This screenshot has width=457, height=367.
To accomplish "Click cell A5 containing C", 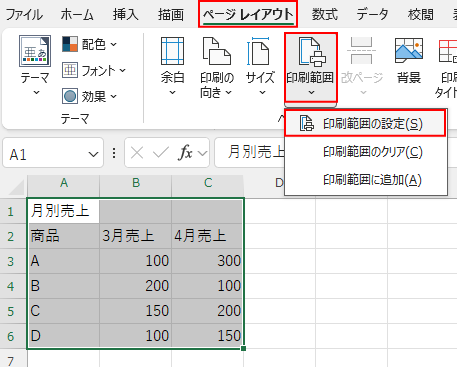I will 63,311.
